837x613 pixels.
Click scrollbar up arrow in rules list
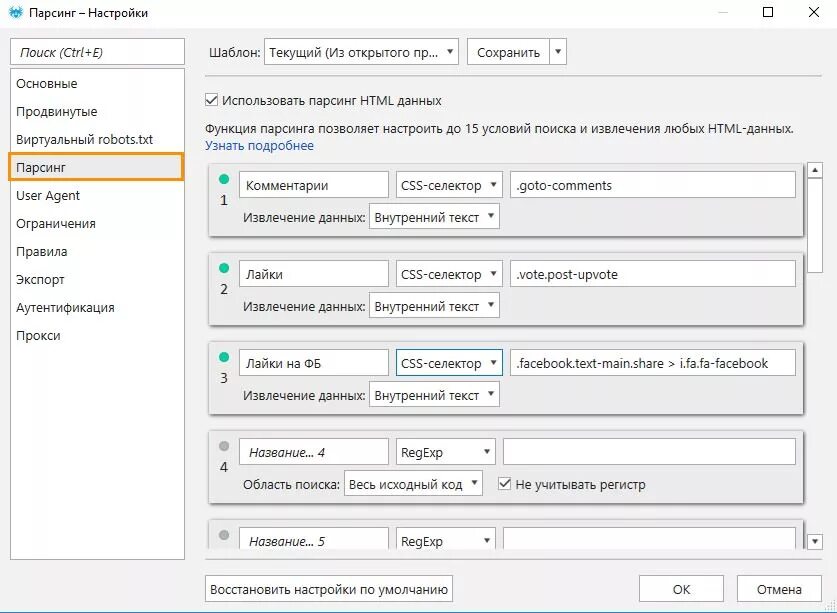point(815,170)
